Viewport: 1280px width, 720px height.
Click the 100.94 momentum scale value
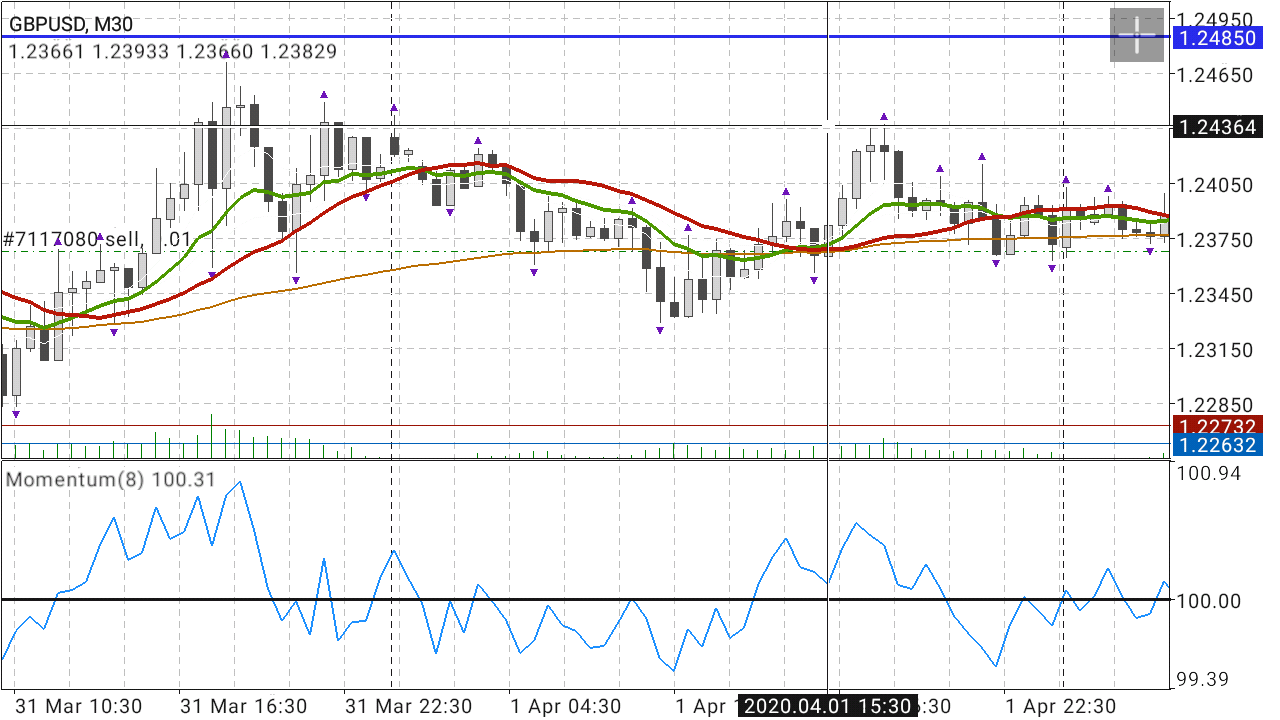(x=1210, y=472)
